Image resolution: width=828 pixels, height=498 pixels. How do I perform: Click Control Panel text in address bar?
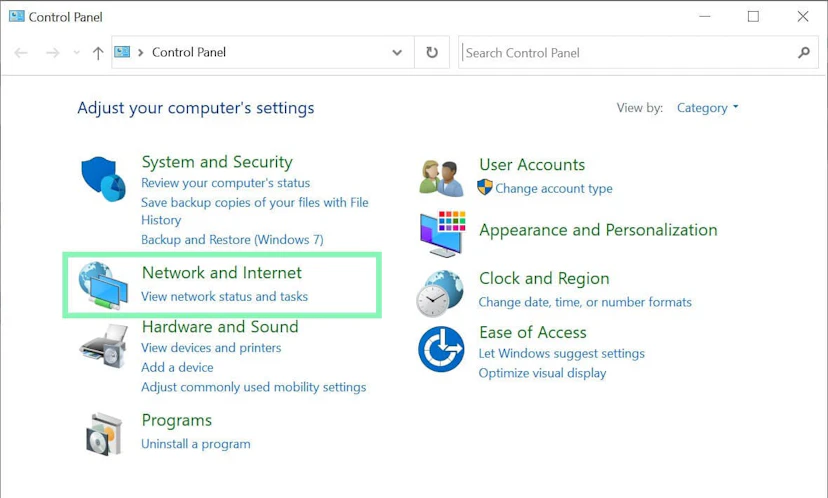[x=189, y=52]
